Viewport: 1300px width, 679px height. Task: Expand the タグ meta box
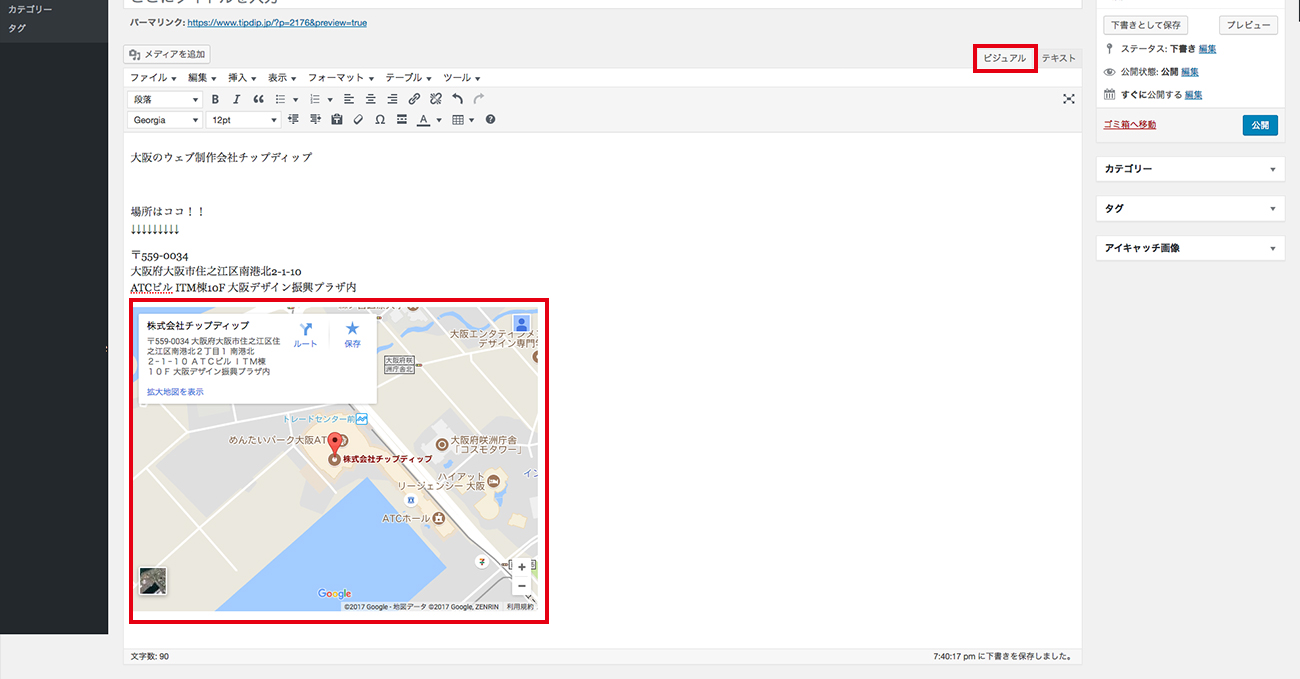(x=1190, y=208)
